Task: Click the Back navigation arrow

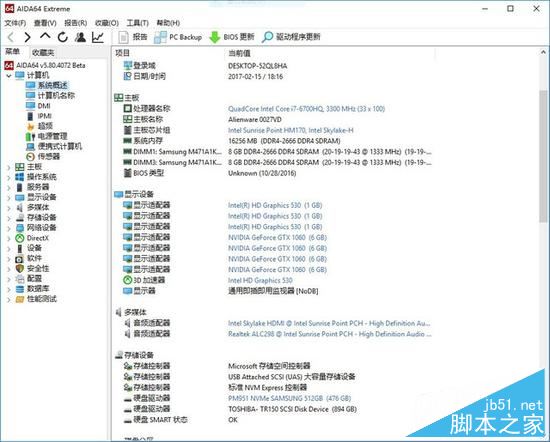Action: pos(11,37)
